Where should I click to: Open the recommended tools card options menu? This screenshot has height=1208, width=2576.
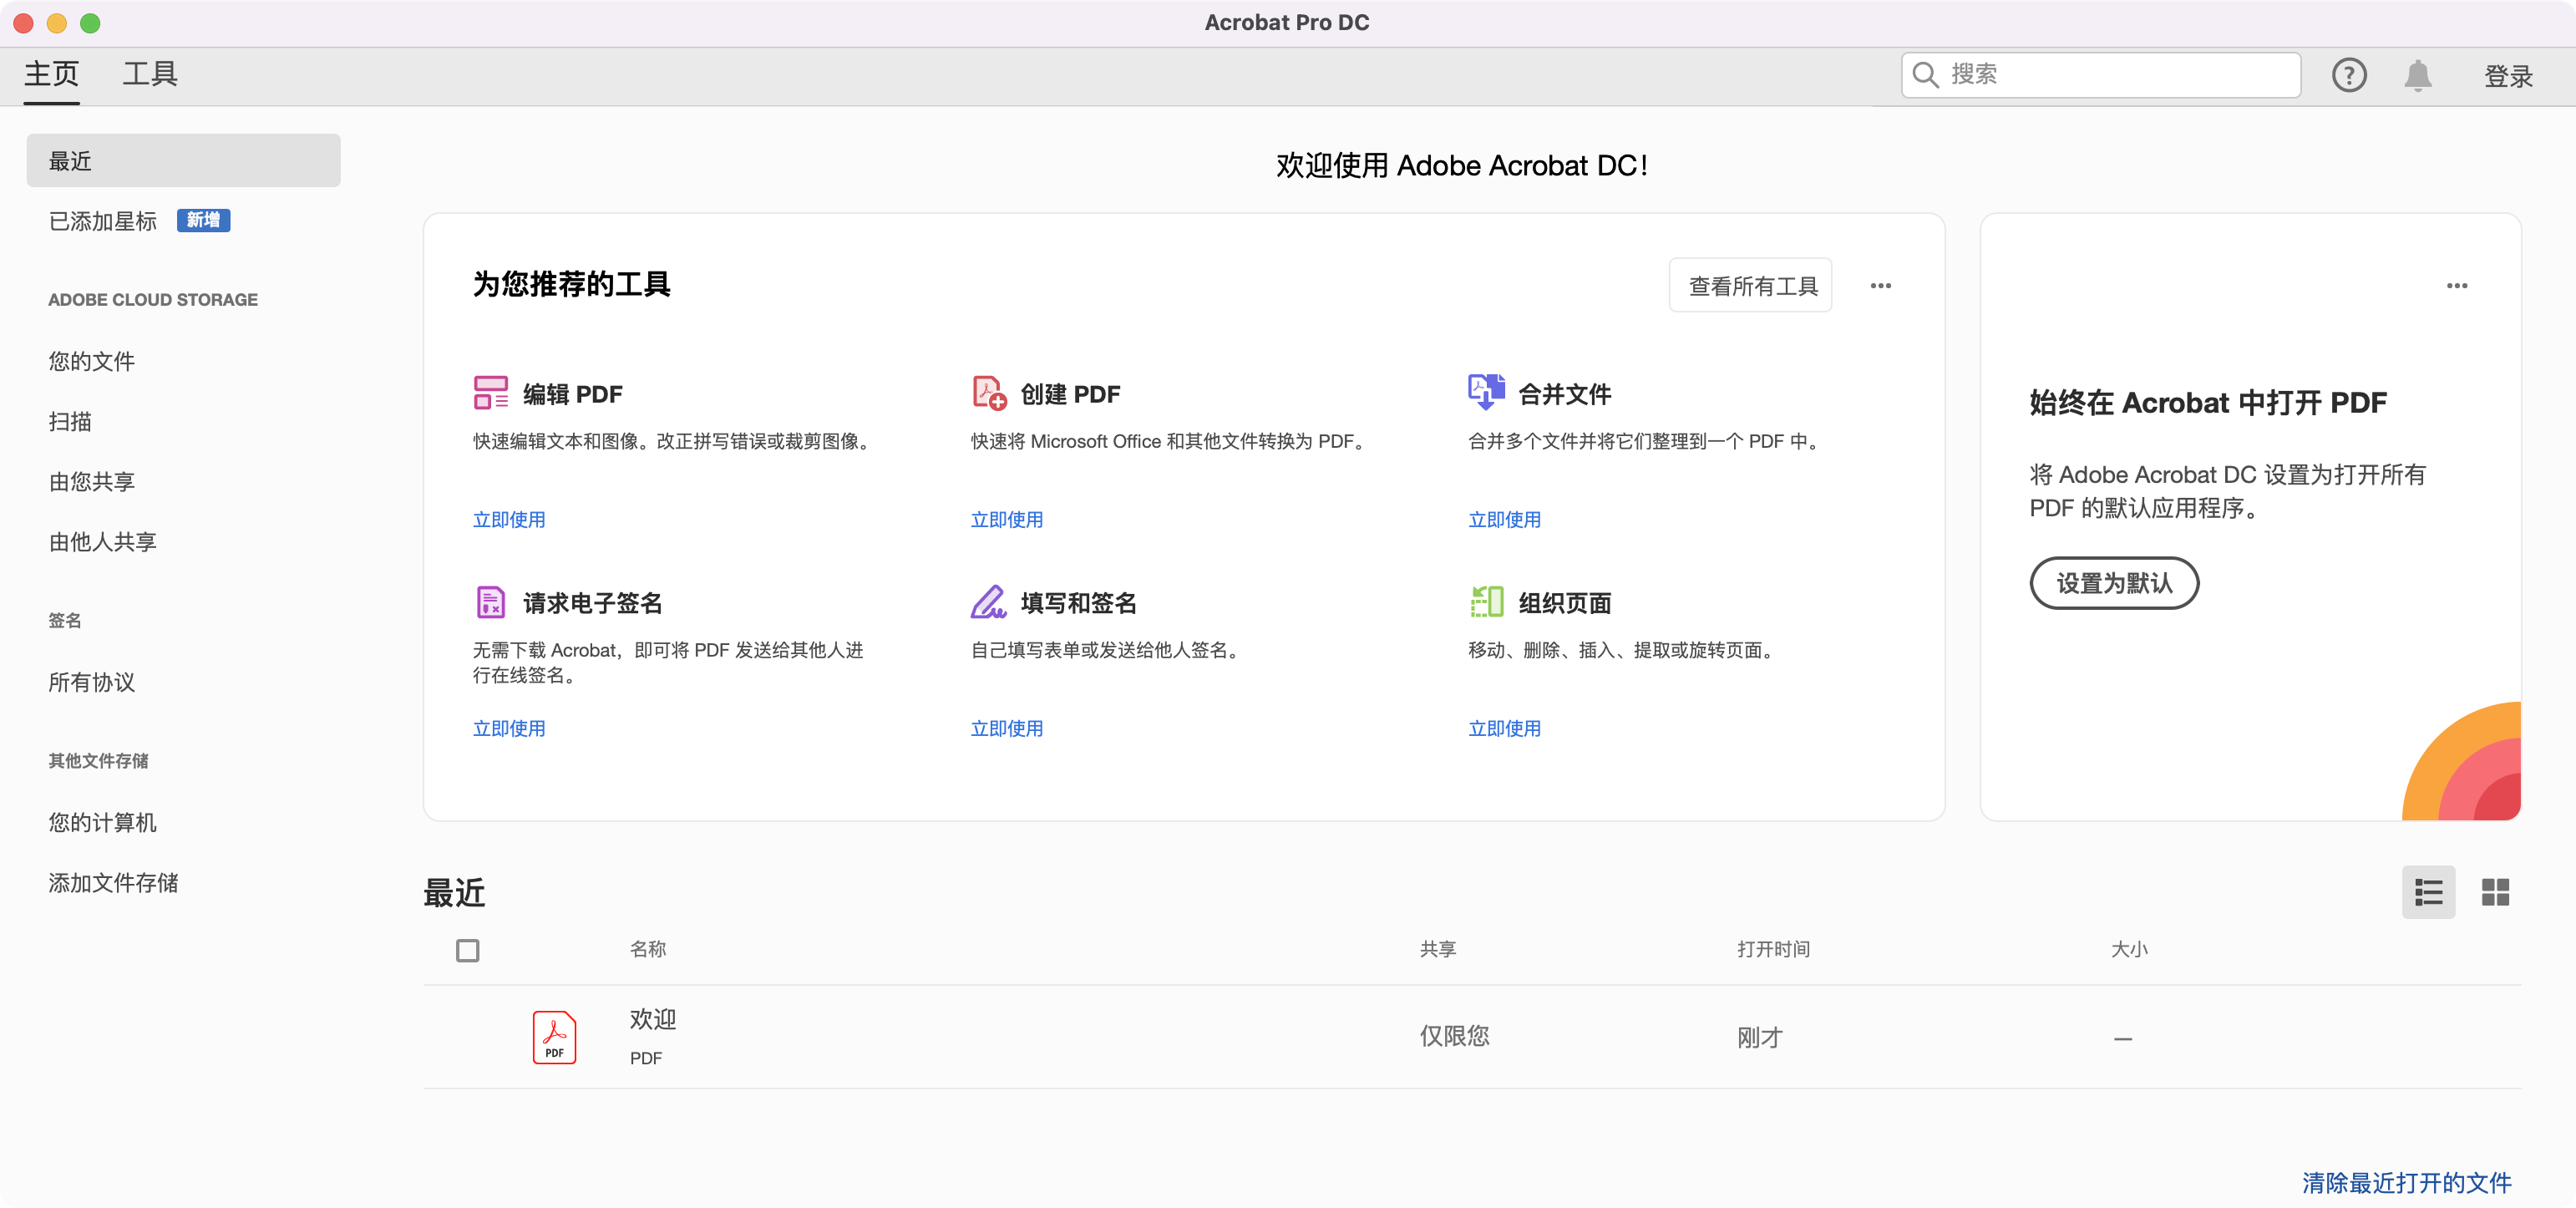click(1880, 286)
